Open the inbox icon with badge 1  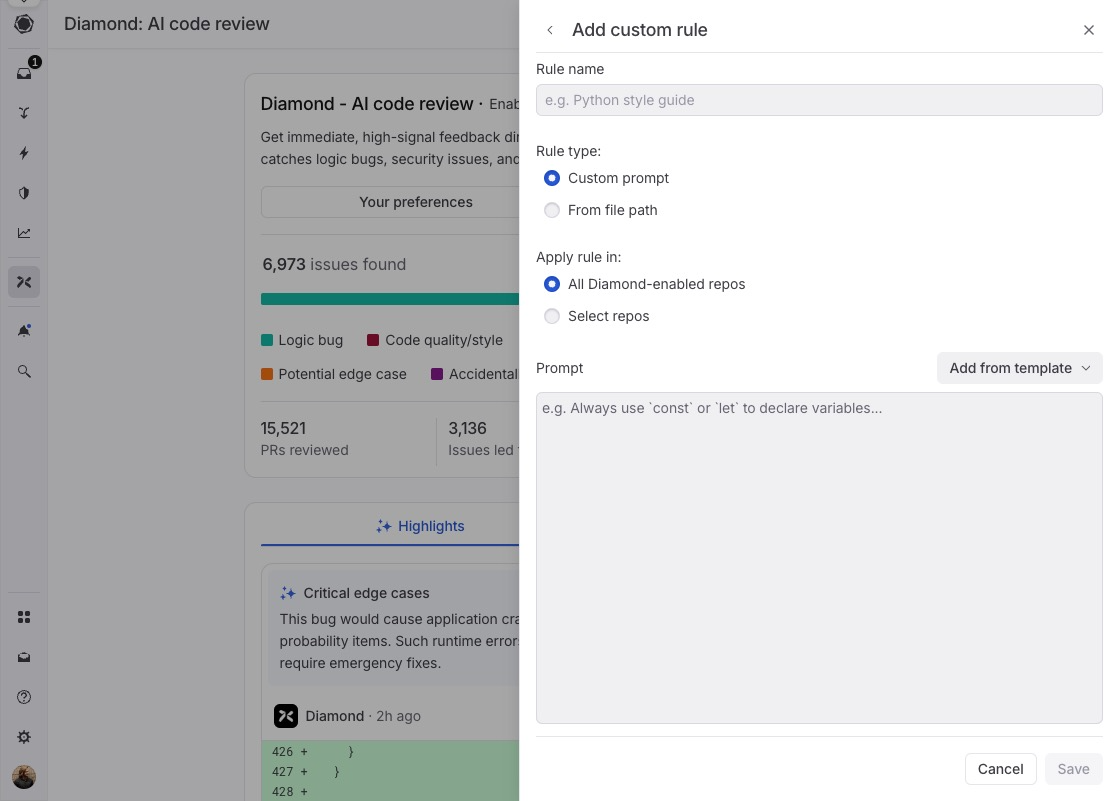click(24, 73)
